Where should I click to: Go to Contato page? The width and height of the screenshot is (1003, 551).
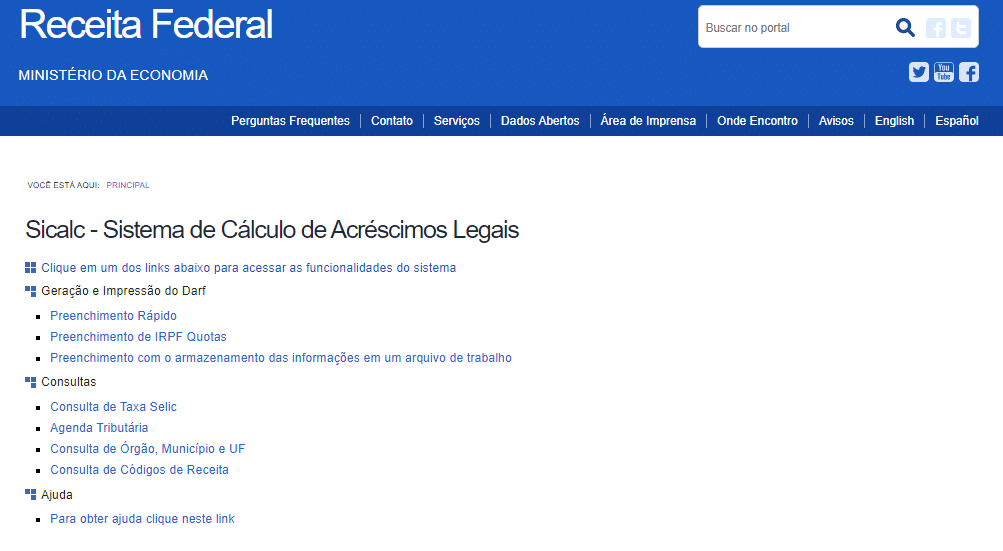391,121
